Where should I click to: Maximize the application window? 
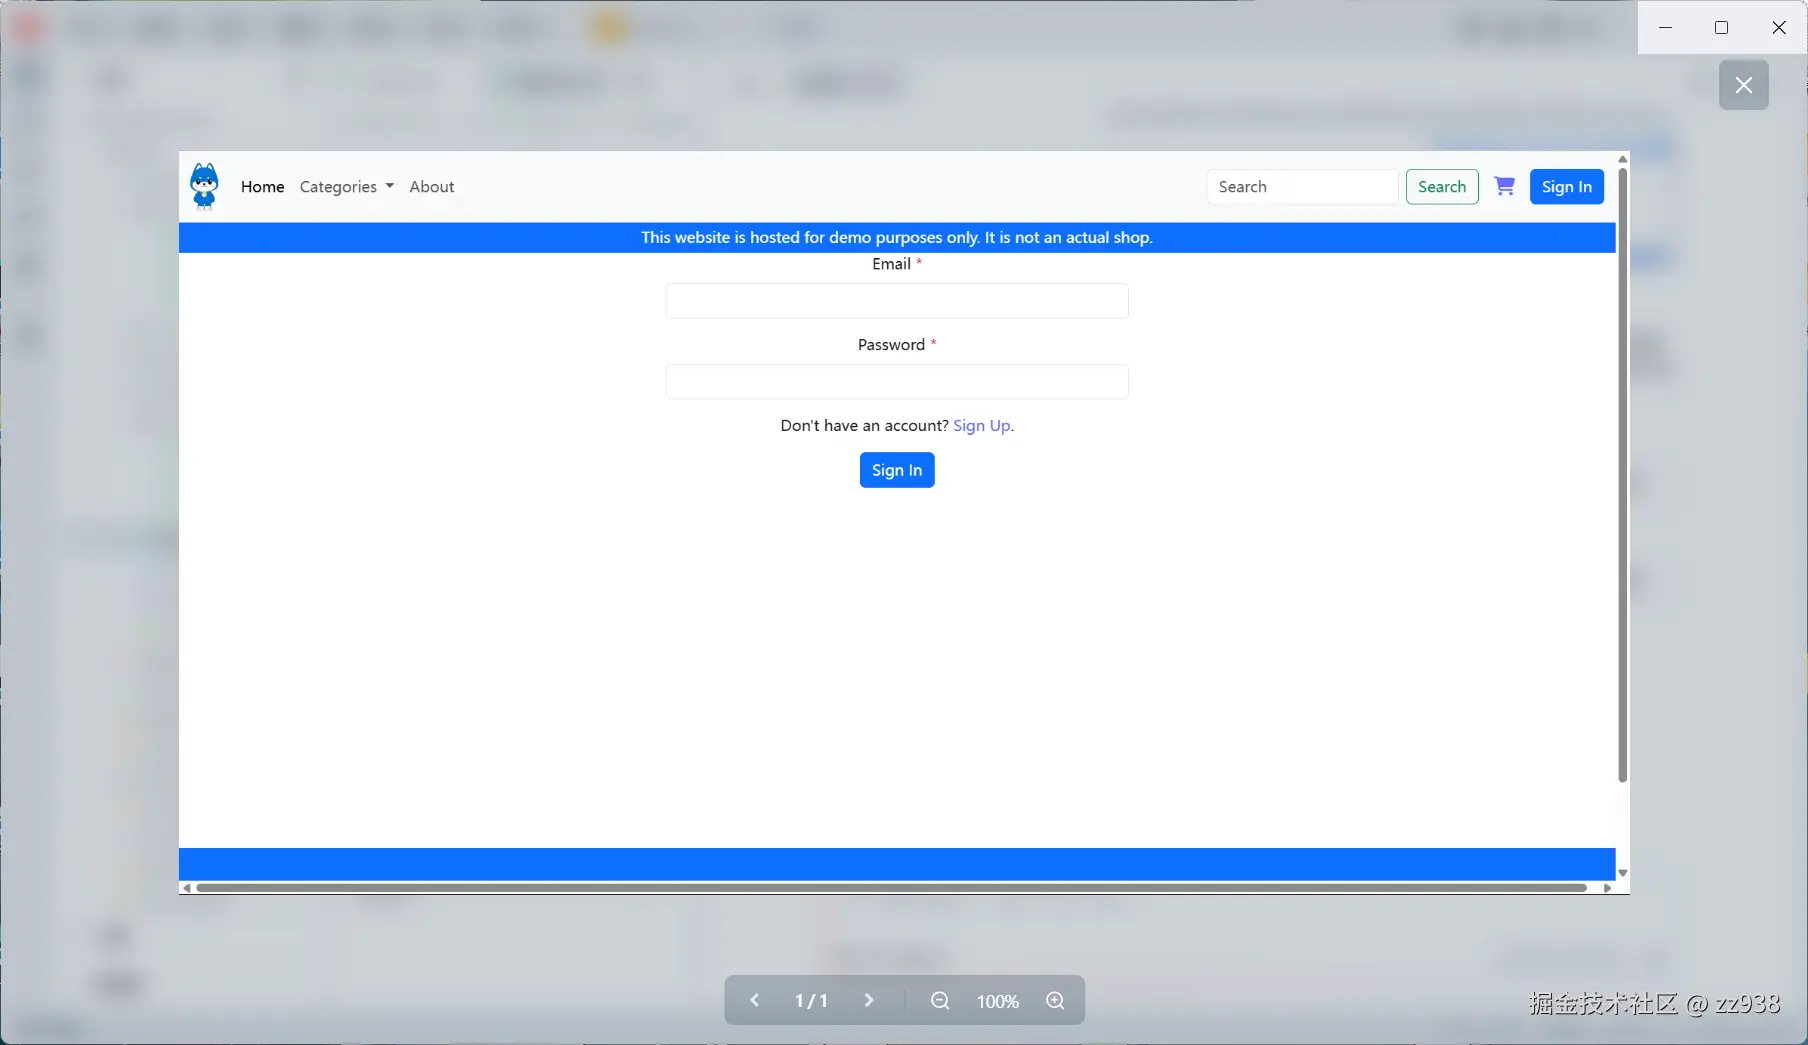pos(1721,27)
